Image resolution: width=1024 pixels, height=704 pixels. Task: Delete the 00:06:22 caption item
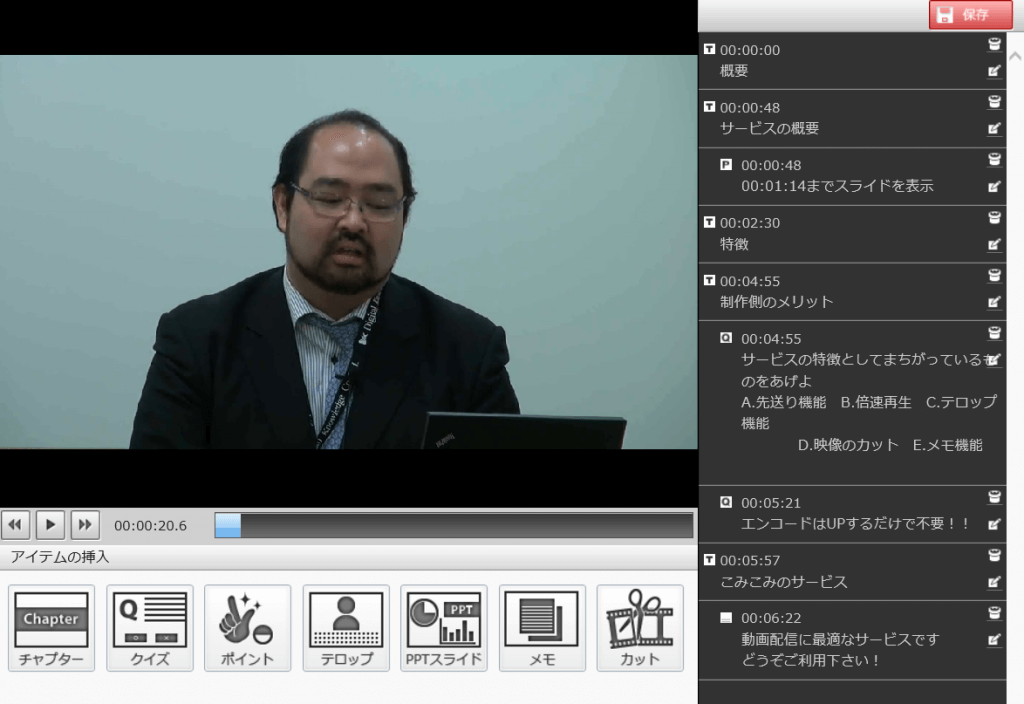point(994,613)
